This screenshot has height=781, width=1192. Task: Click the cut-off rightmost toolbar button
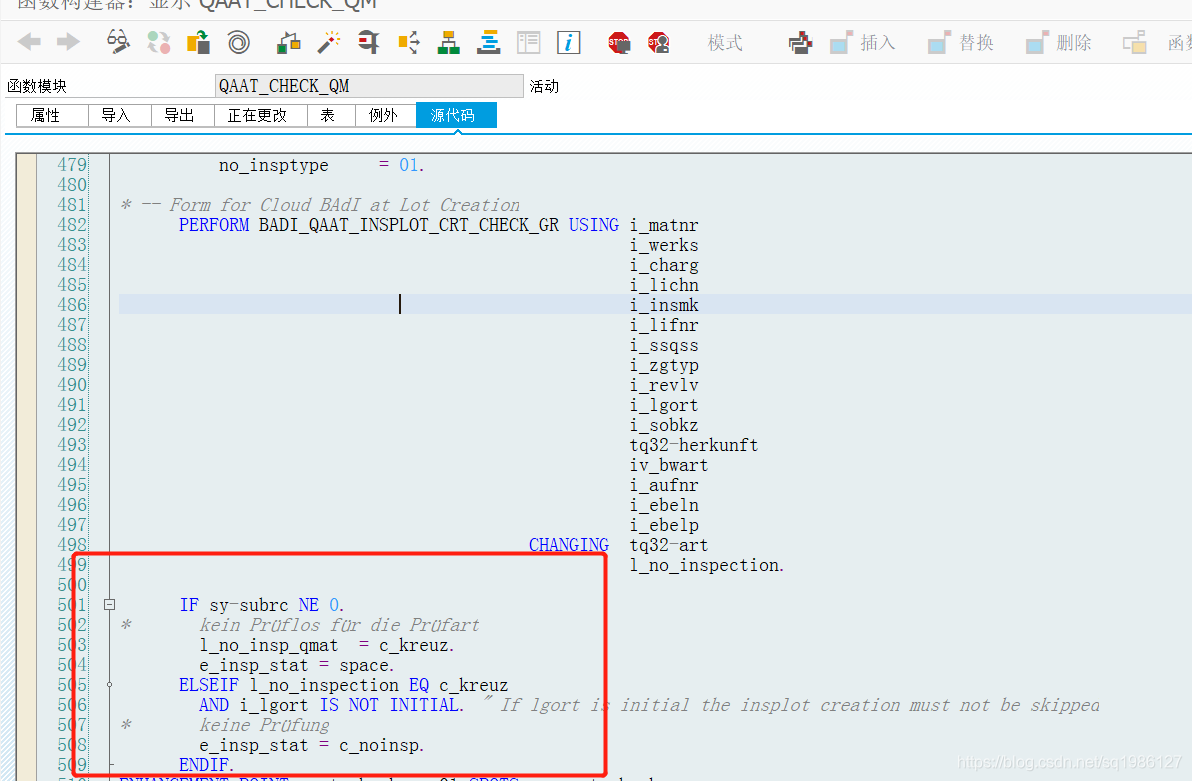point(1156,43)
